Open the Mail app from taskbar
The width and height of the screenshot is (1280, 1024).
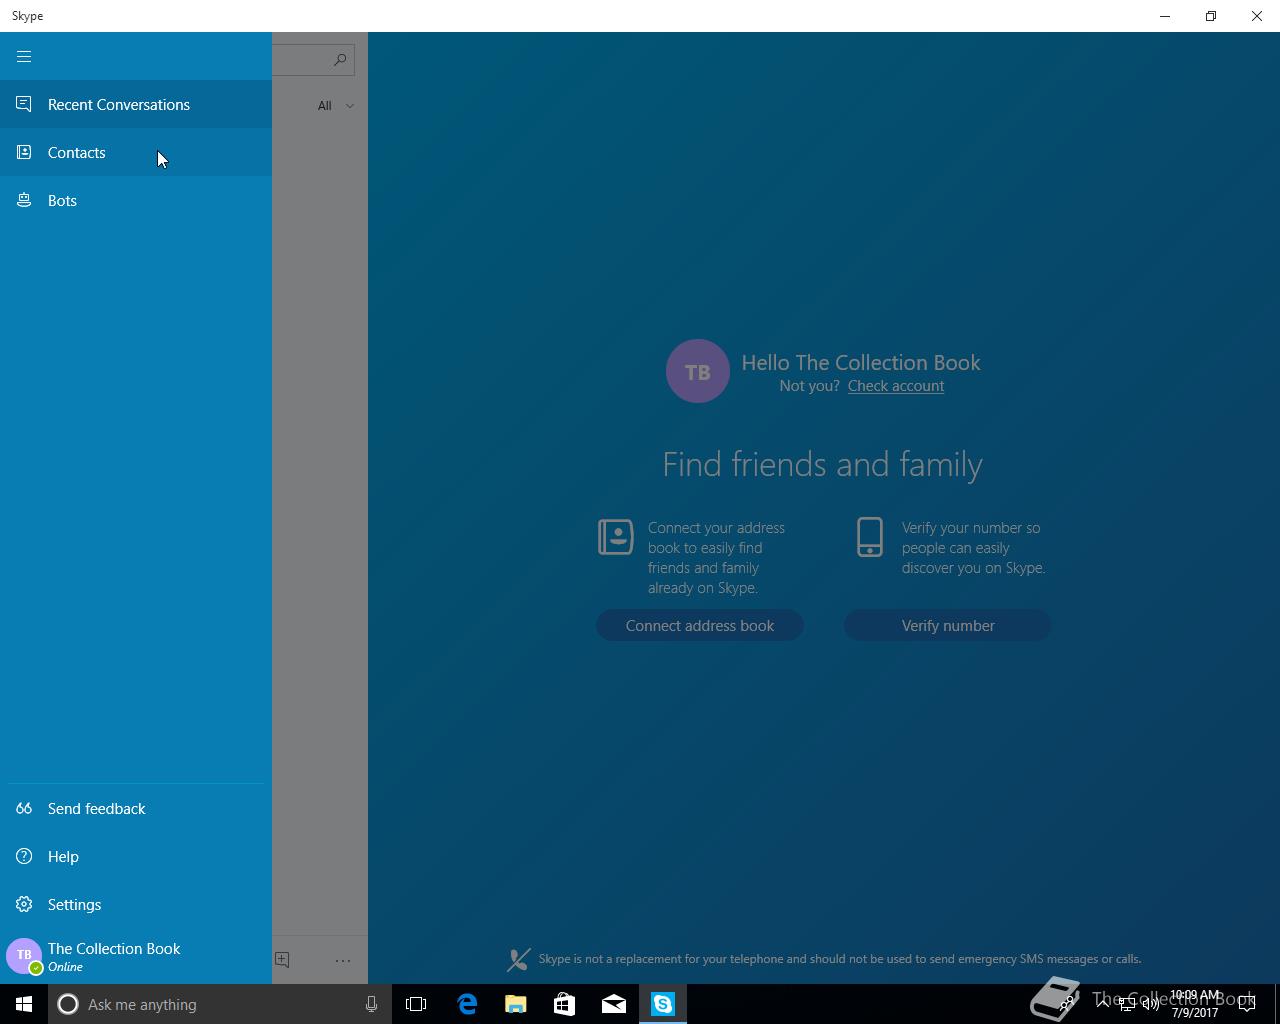614,1004
